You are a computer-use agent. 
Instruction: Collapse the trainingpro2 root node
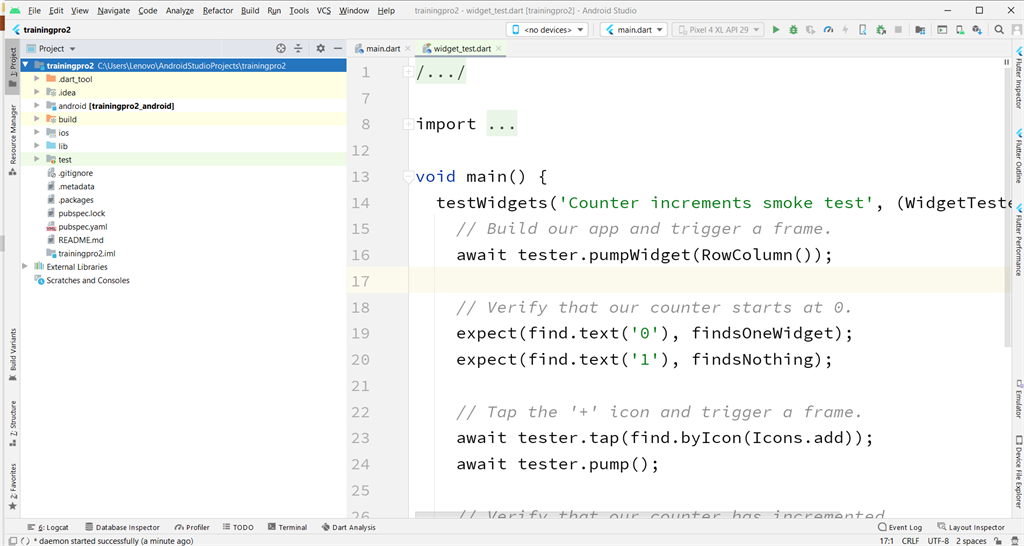[x=25, y=65]
